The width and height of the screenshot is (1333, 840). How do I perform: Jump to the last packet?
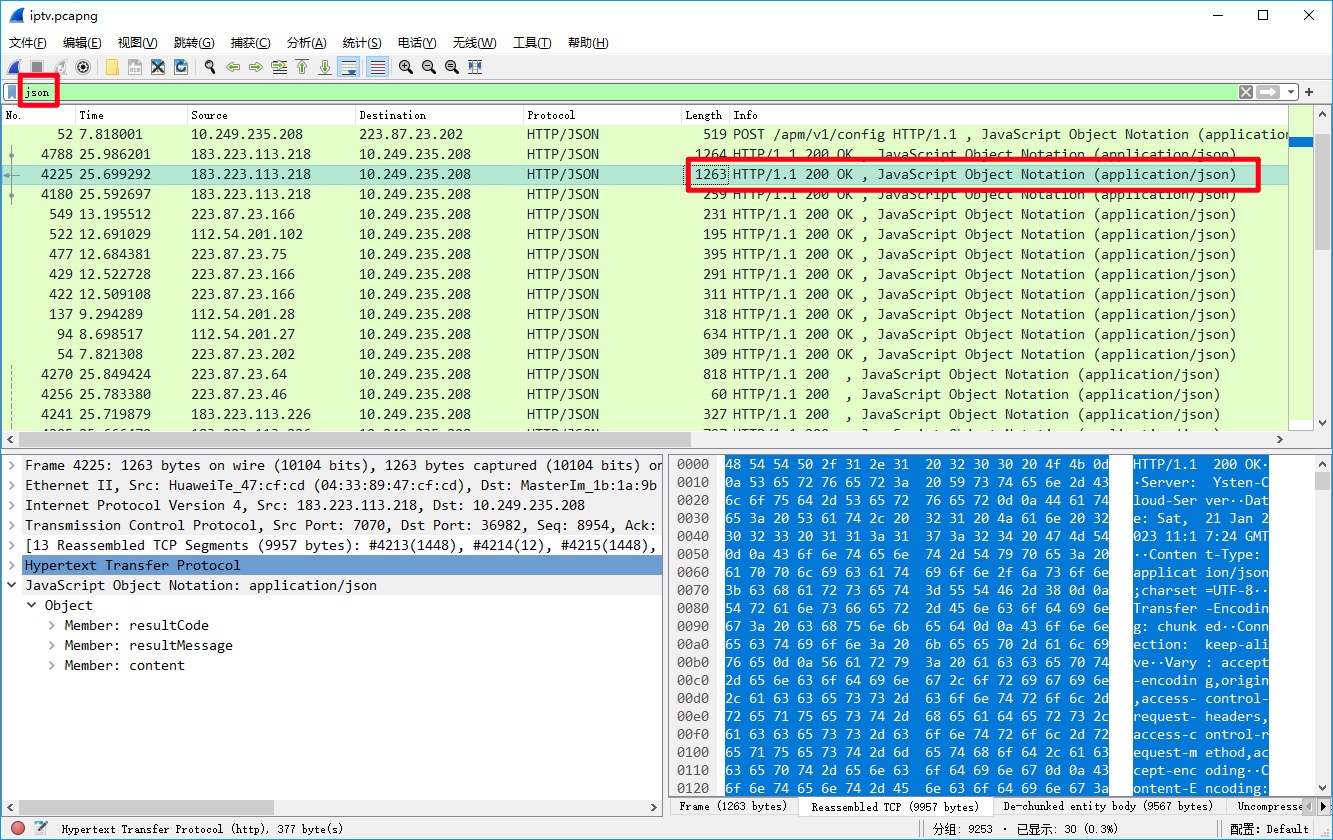[x=325, y=67]
